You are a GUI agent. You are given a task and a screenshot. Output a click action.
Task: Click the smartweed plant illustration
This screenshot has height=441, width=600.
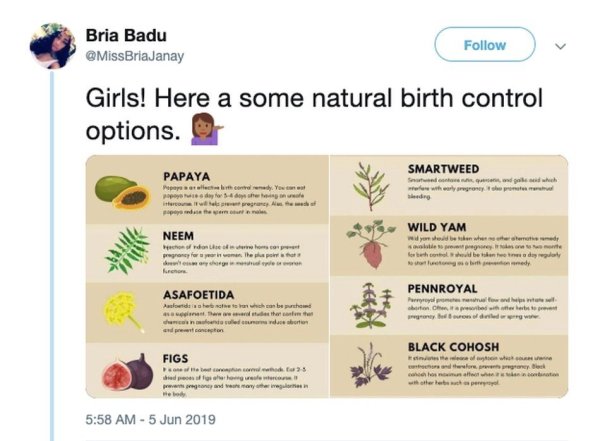(370, 186)
